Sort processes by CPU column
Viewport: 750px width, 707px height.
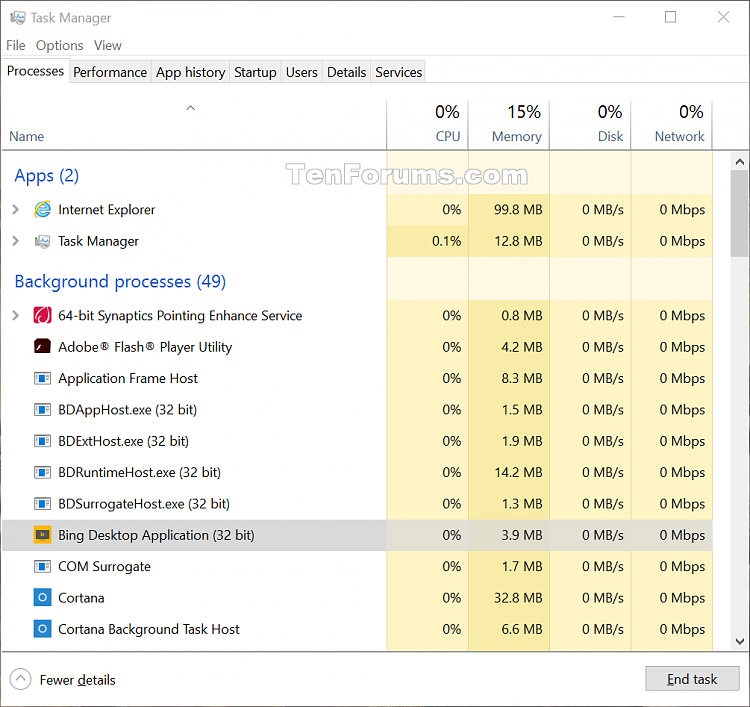tap(428, 124)
